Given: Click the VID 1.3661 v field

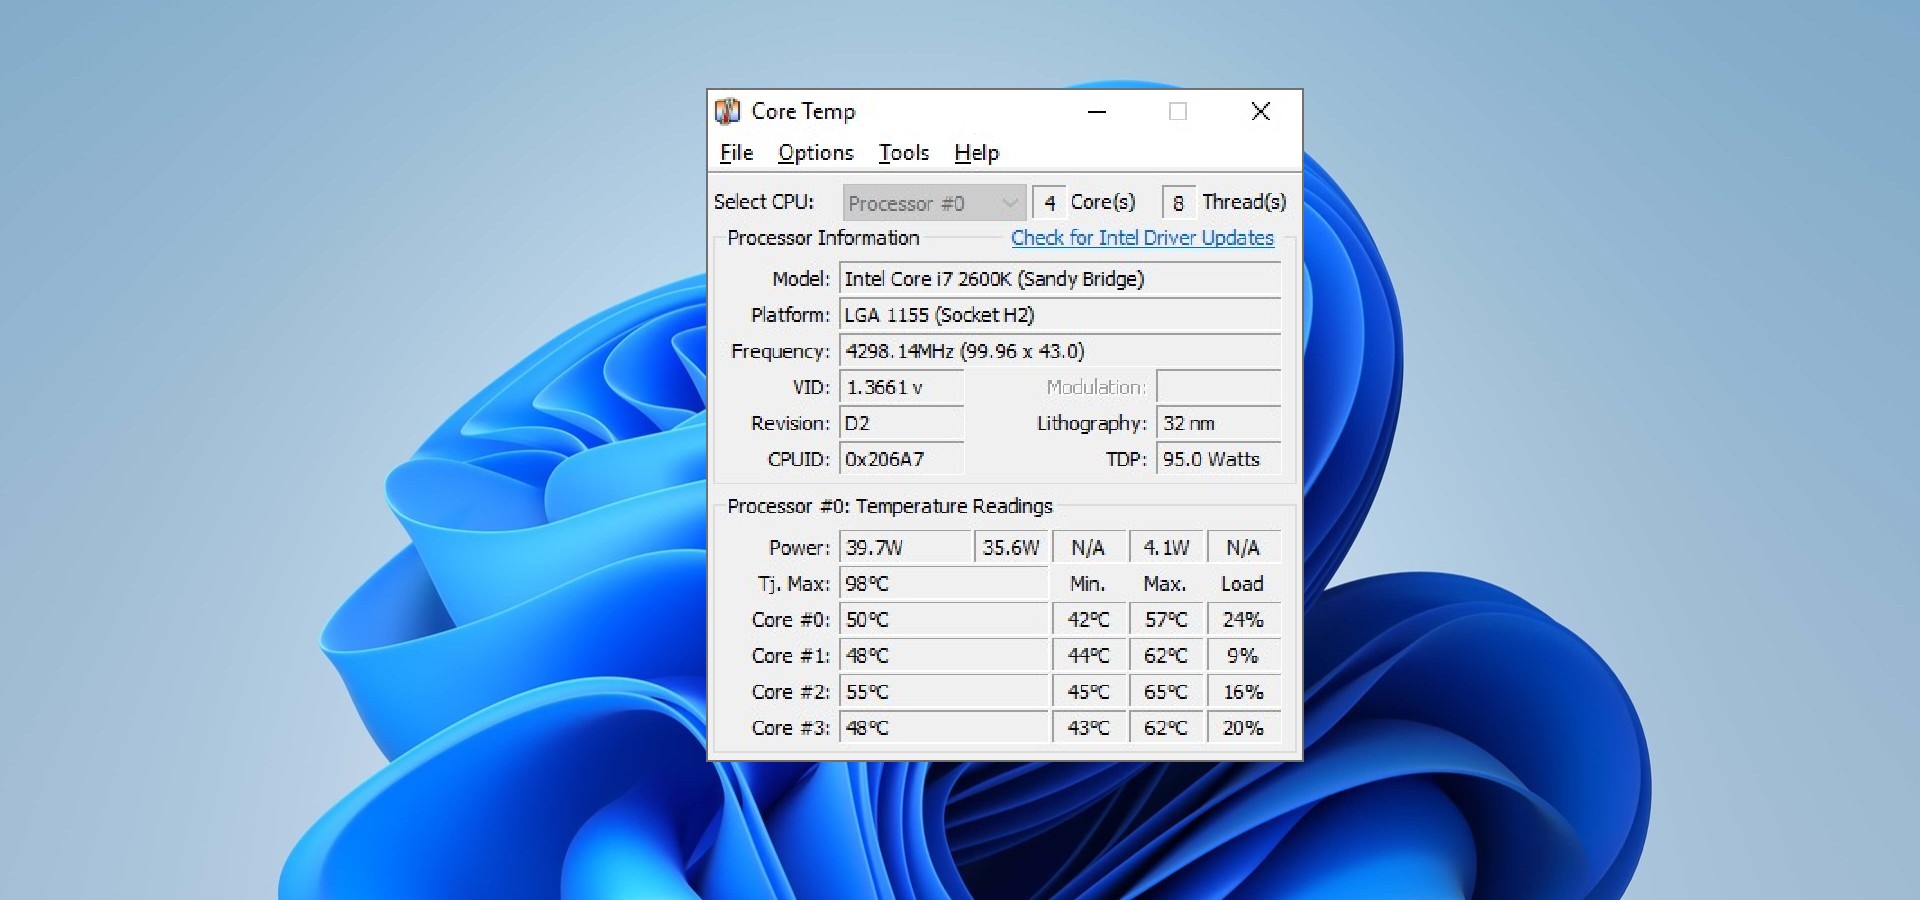Looking at the screenshot, I should coord(901,387).
